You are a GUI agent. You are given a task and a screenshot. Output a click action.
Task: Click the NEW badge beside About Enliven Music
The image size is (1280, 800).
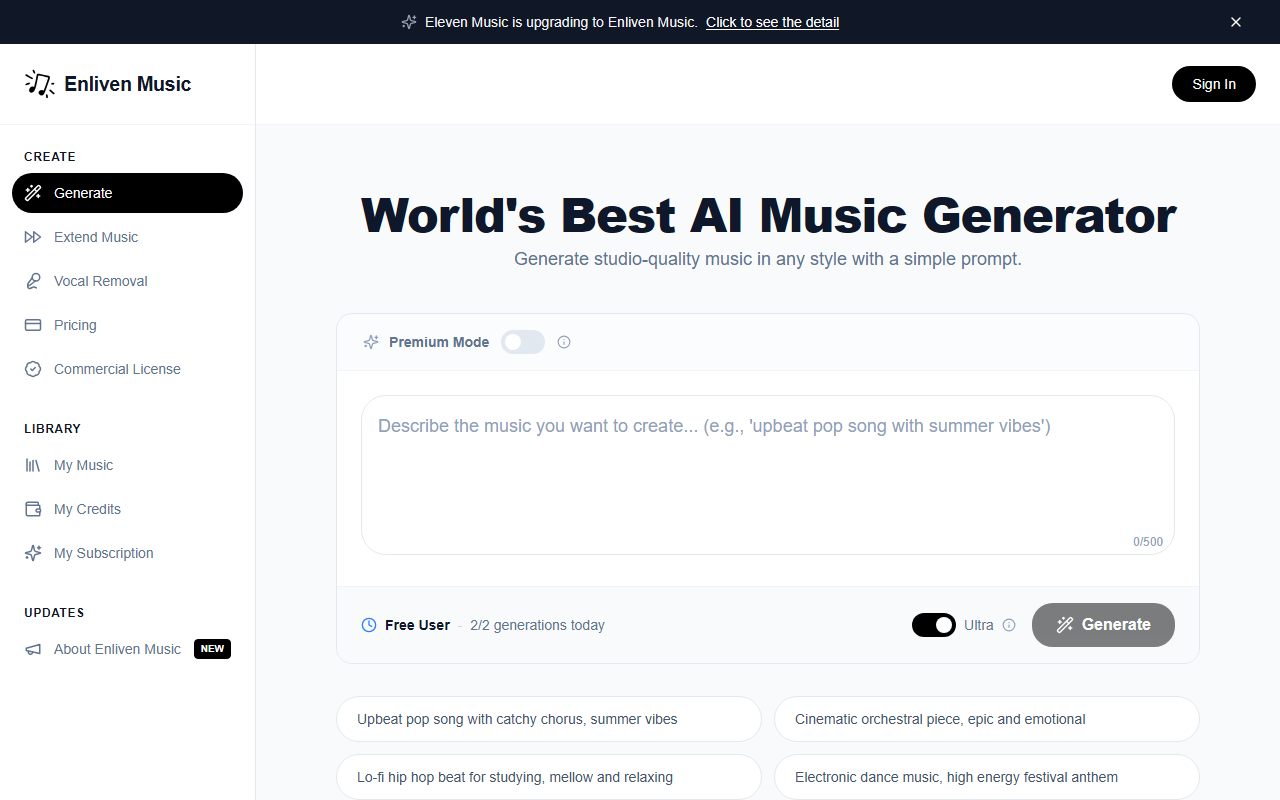point(212,649)
